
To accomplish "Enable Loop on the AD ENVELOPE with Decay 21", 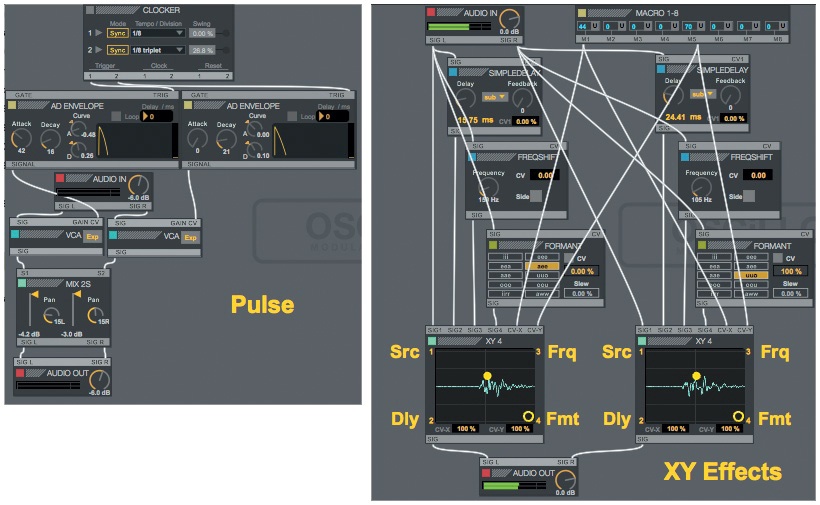I will [292, 116].
